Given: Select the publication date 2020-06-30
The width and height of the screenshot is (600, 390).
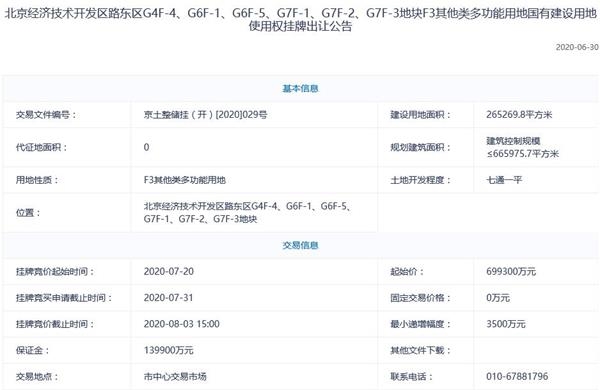Looking at the screenshot, I should (577, 47).
